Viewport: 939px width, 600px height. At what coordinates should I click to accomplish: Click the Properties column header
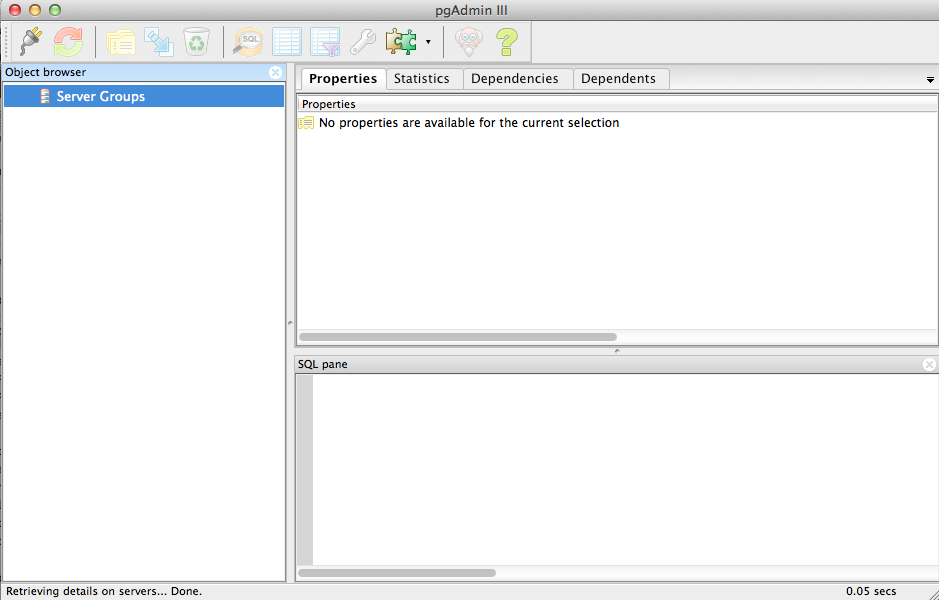[x=617, y=104]
